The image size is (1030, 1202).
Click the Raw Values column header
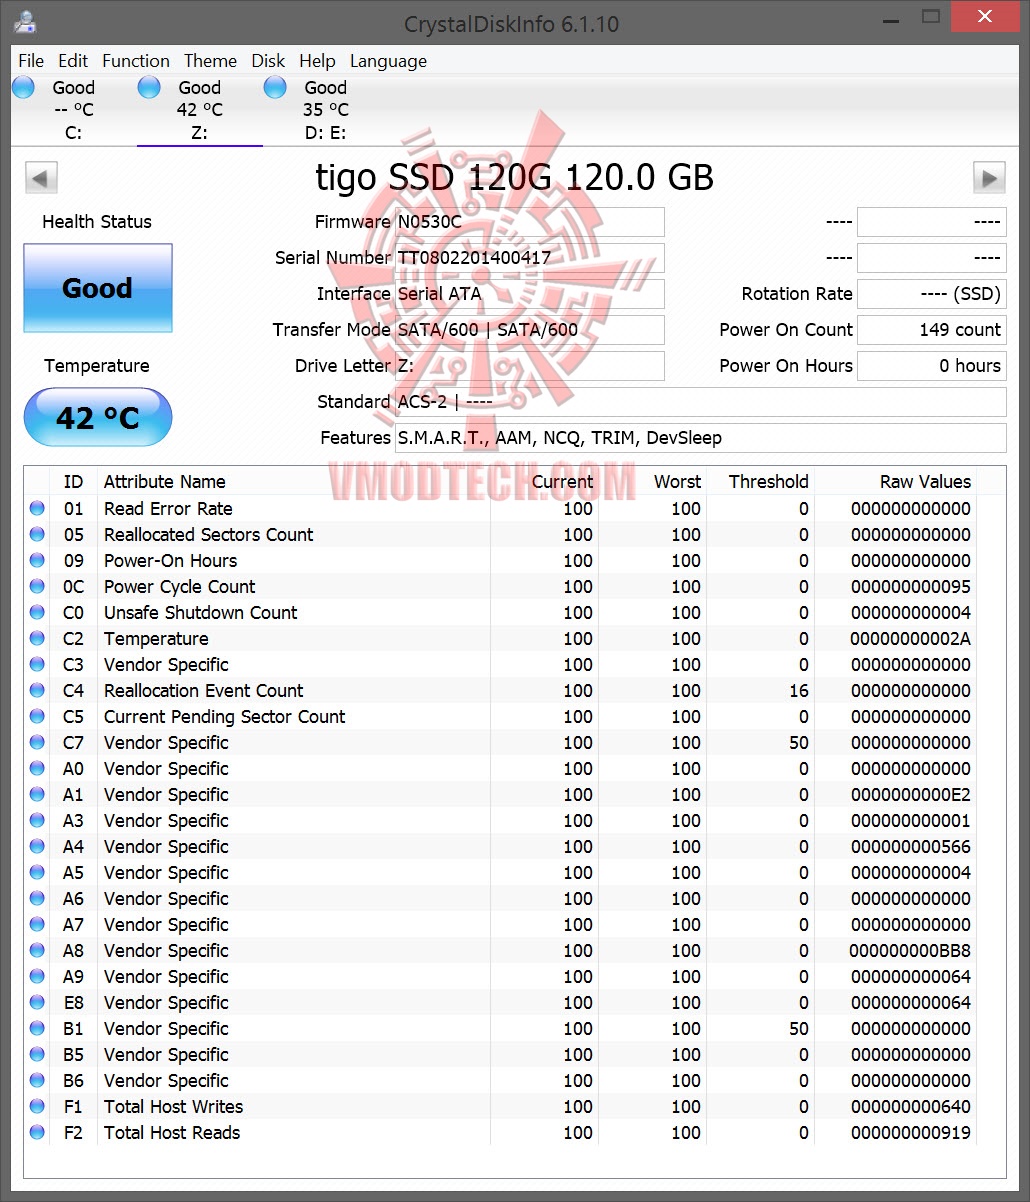pyautogui.click(x=895, y=482)
